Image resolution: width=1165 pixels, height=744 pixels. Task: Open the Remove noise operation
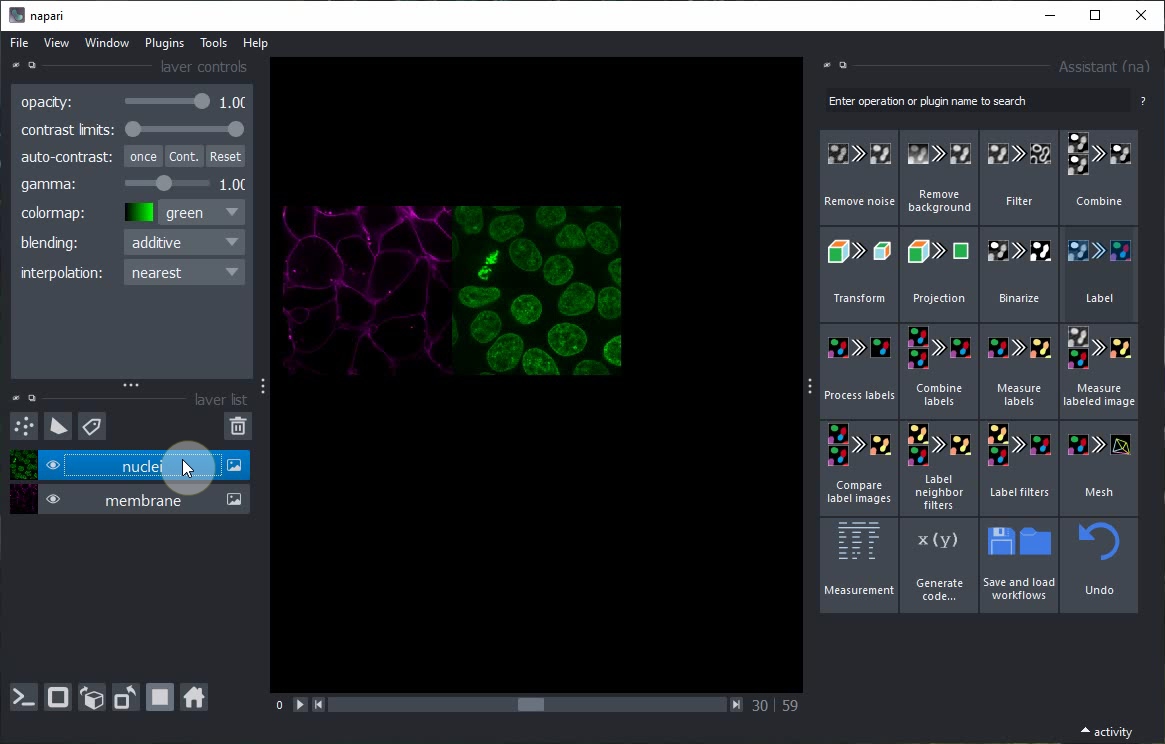point(859,177)
